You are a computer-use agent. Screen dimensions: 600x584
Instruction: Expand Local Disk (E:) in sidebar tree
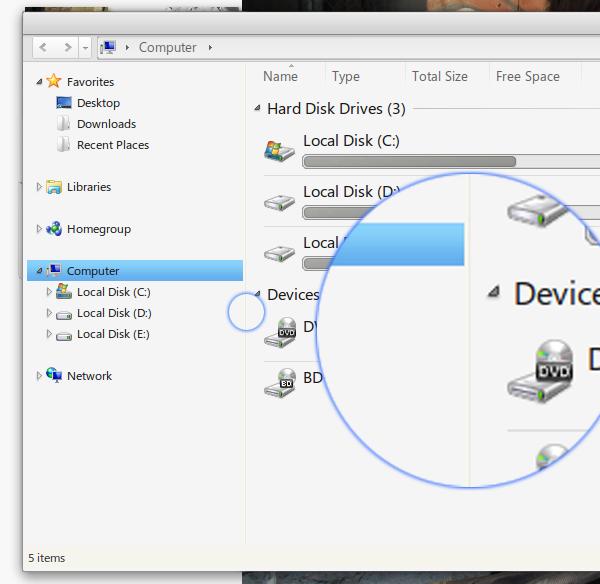click(49, 334)
